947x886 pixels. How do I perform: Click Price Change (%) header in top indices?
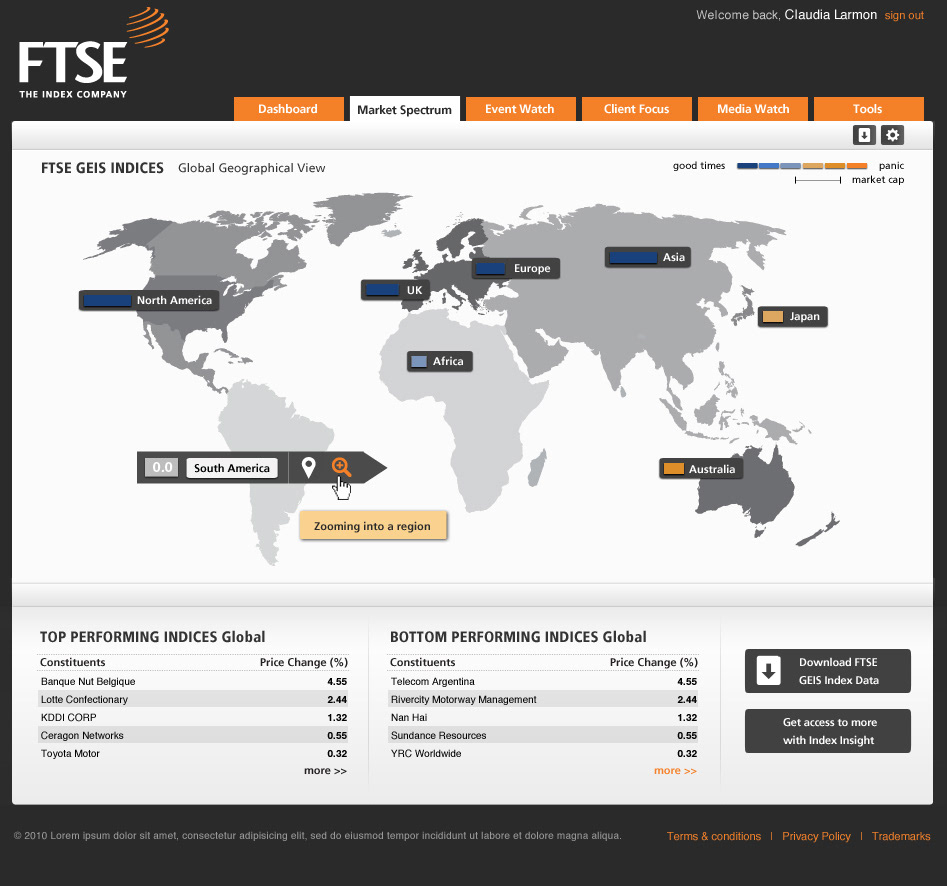coord(304,662)
